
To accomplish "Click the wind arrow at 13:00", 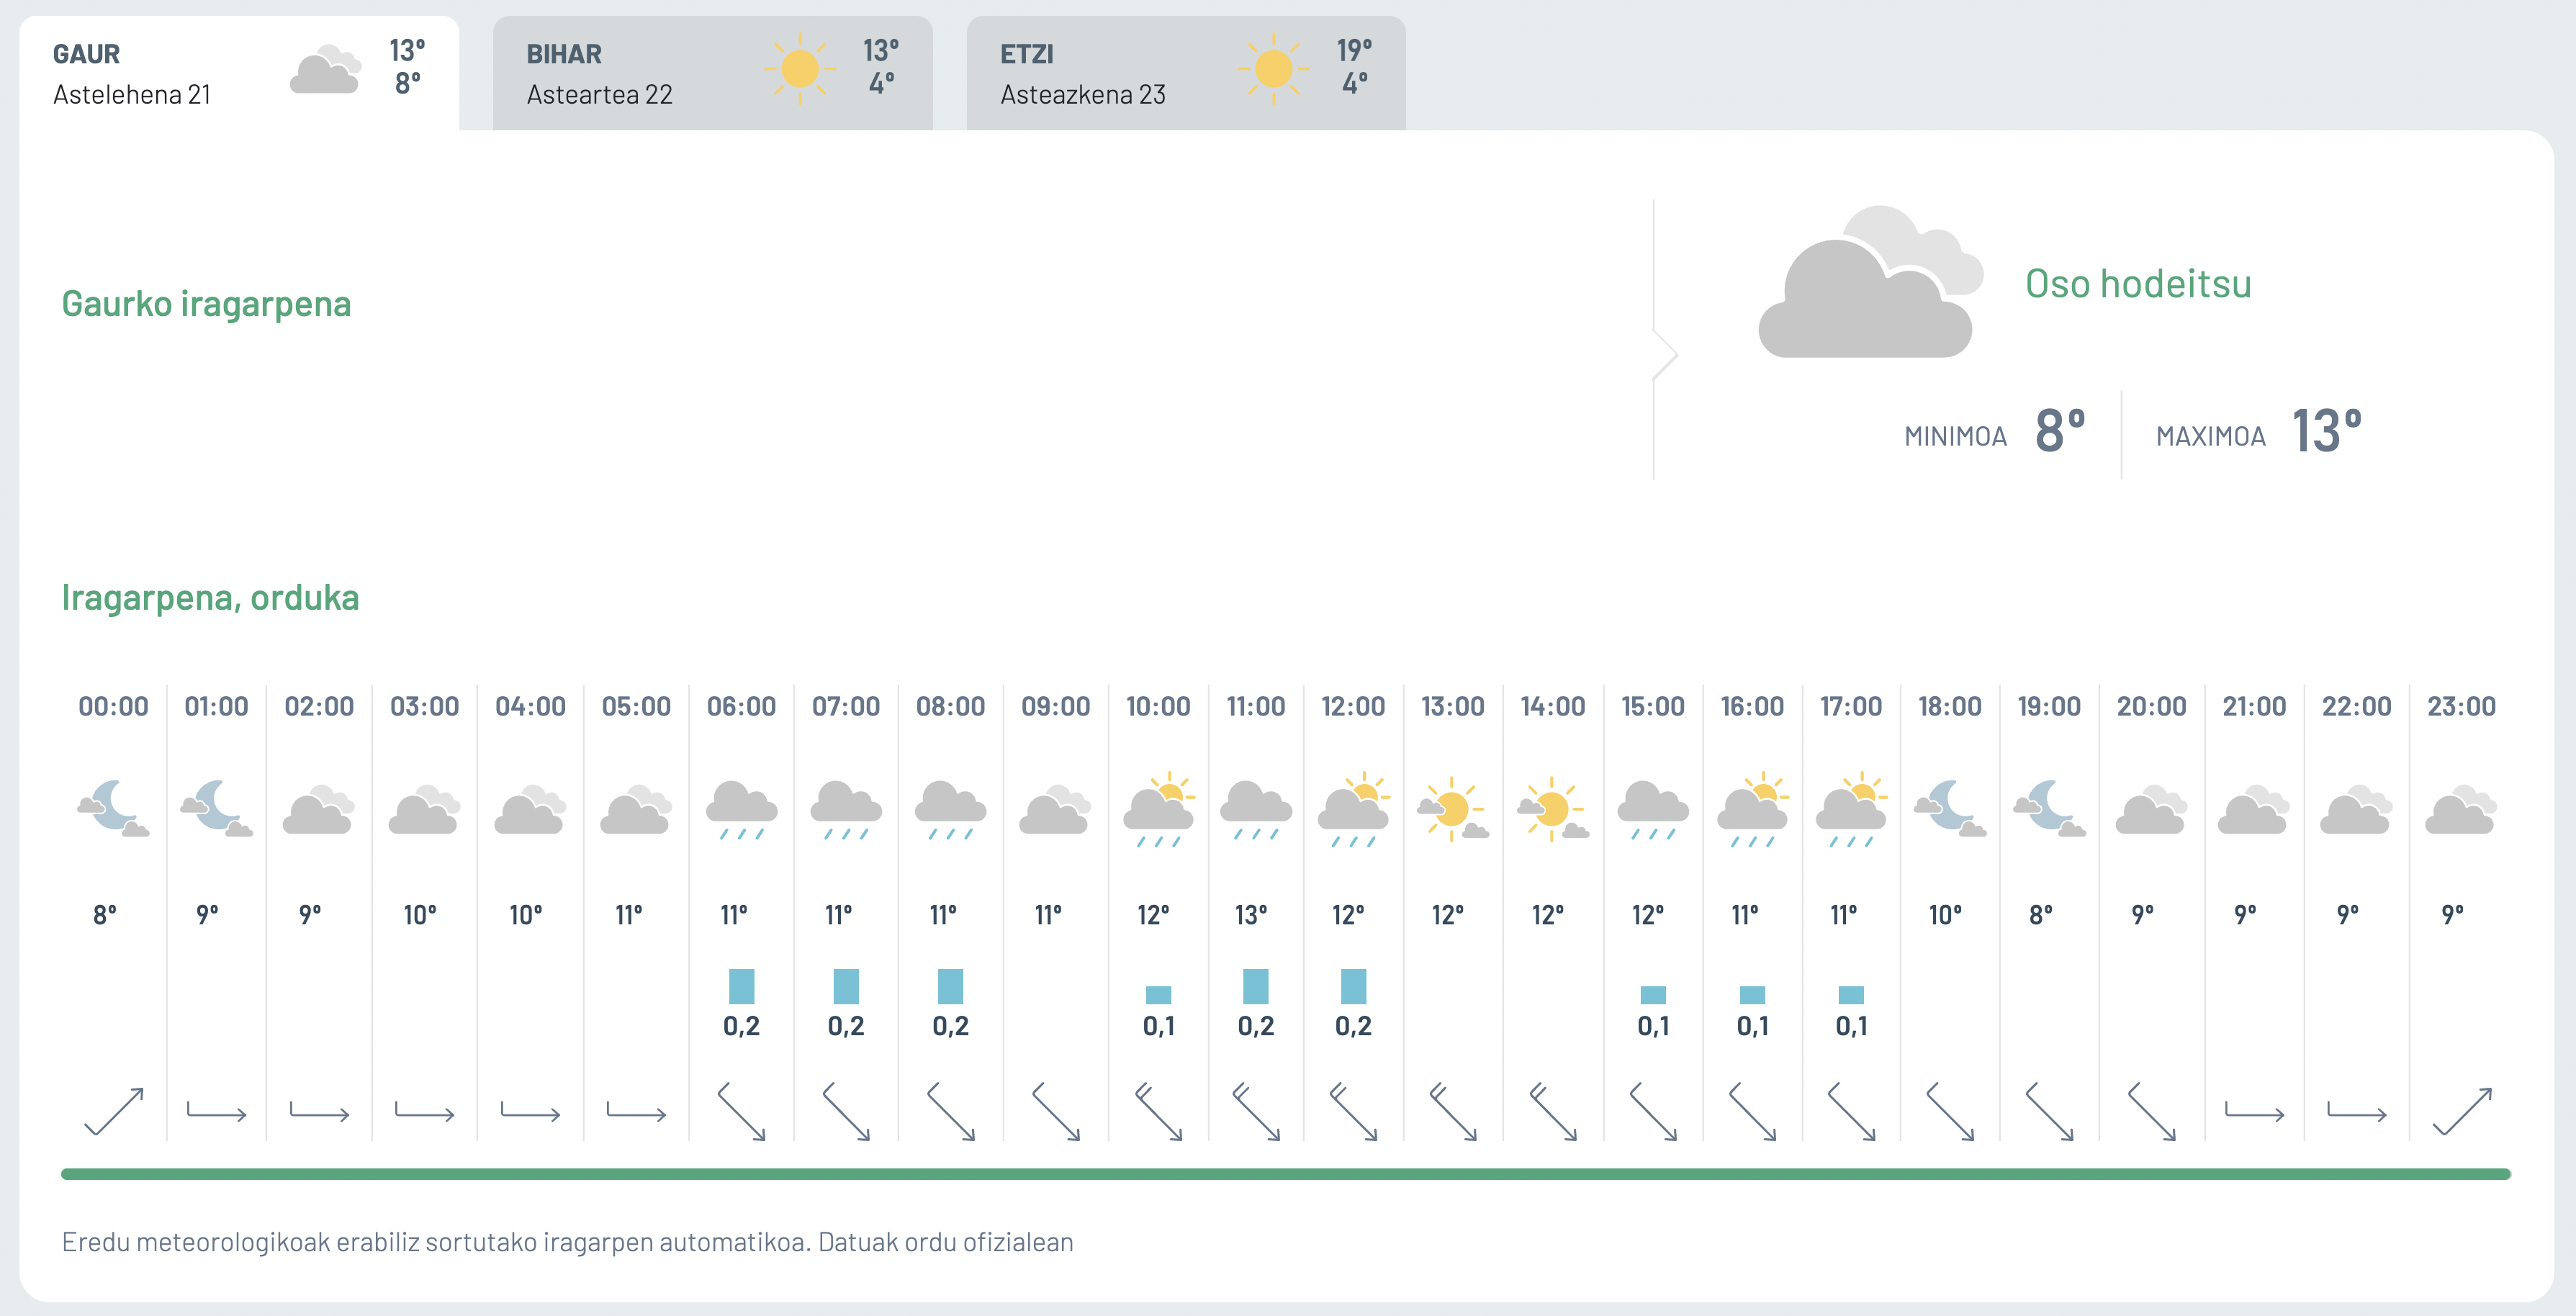I will point(1453,1111).
